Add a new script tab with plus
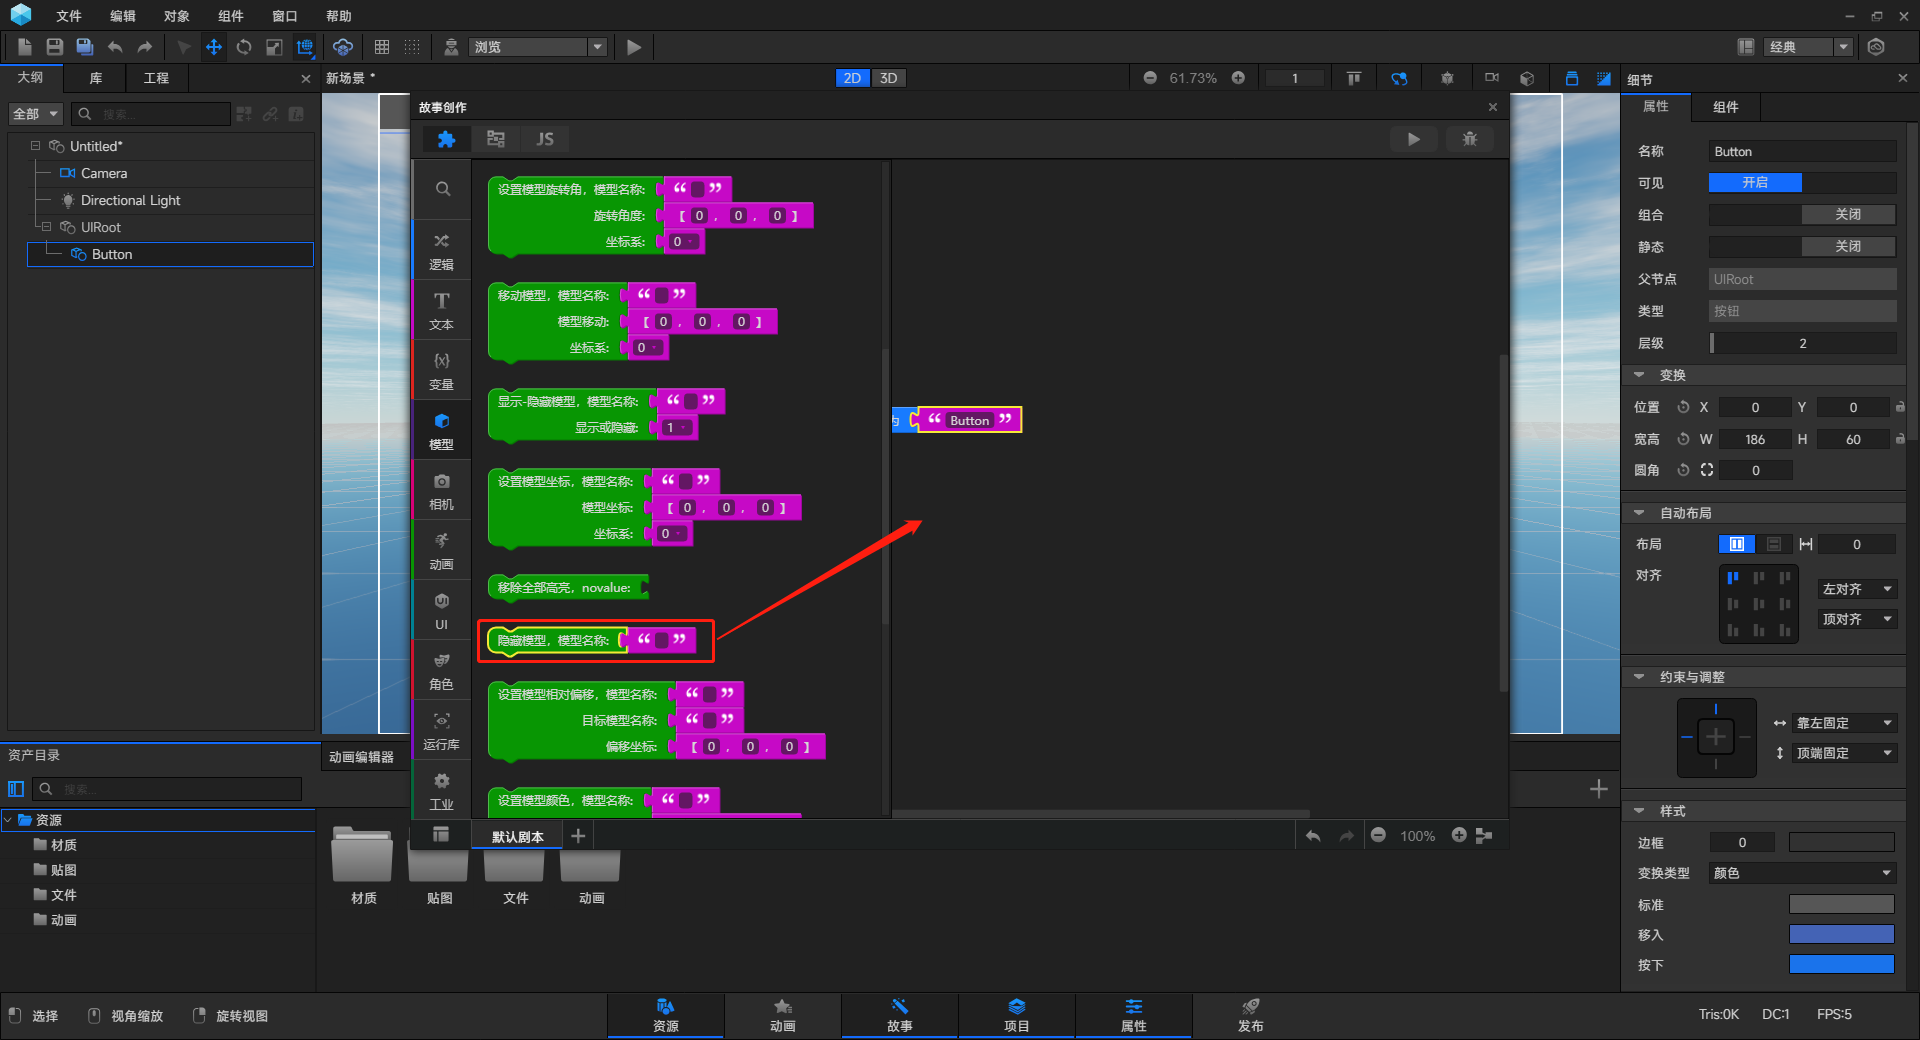 pyautogui.click(x=578, y=835)
